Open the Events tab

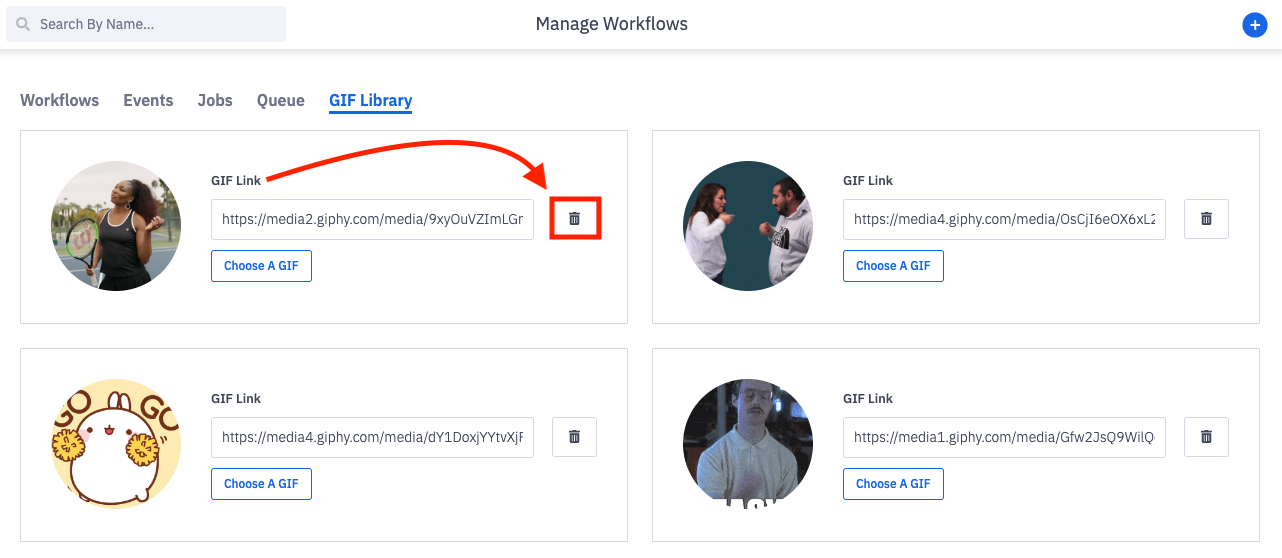pos(148,100)
